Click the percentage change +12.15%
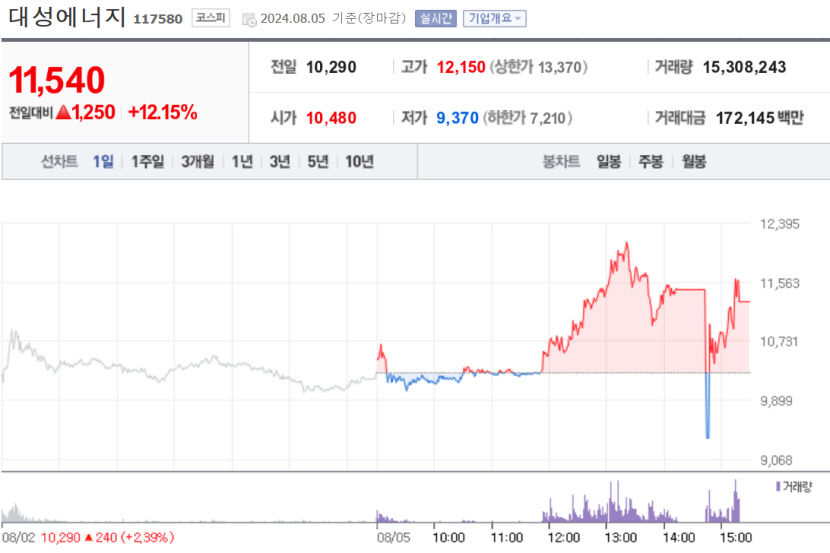830x553 pixels. click(x=163, y=112)
